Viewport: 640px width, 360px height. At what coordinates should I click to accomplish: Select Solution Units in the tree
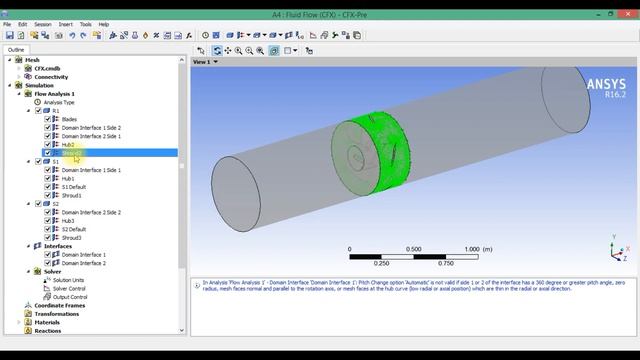68,280
